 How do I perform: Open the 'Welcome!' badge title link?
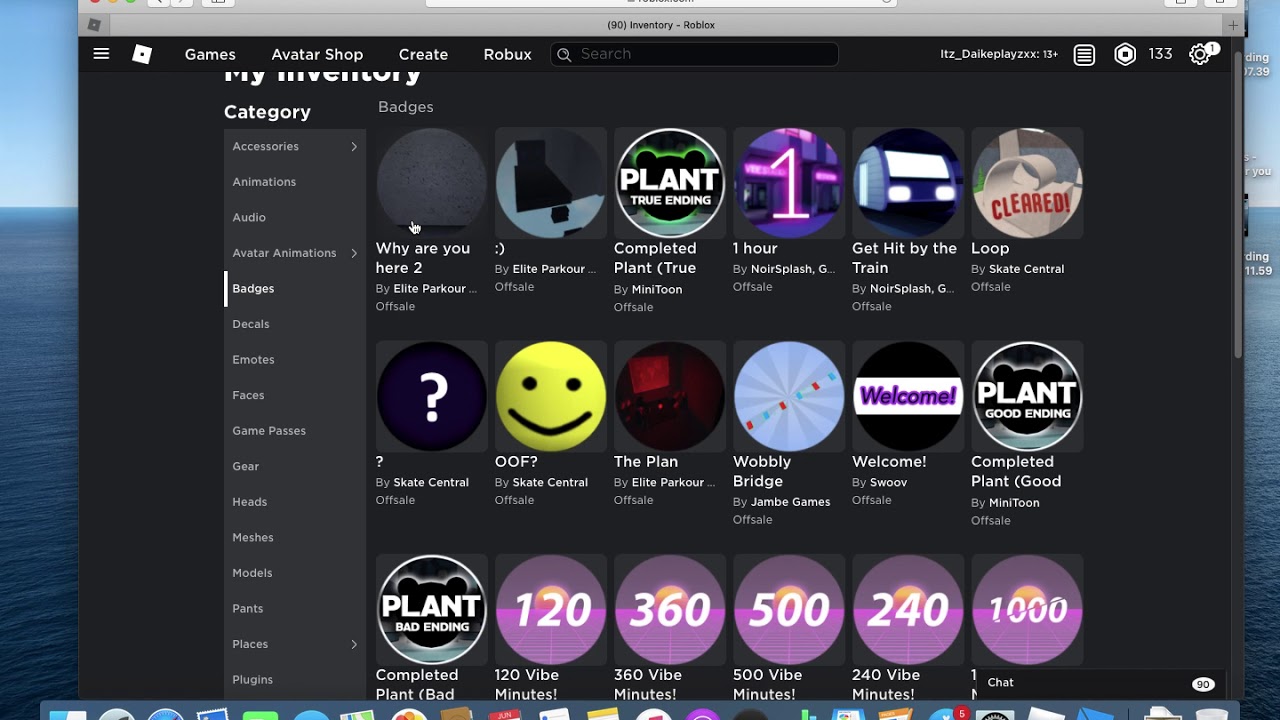click(889, 462)
